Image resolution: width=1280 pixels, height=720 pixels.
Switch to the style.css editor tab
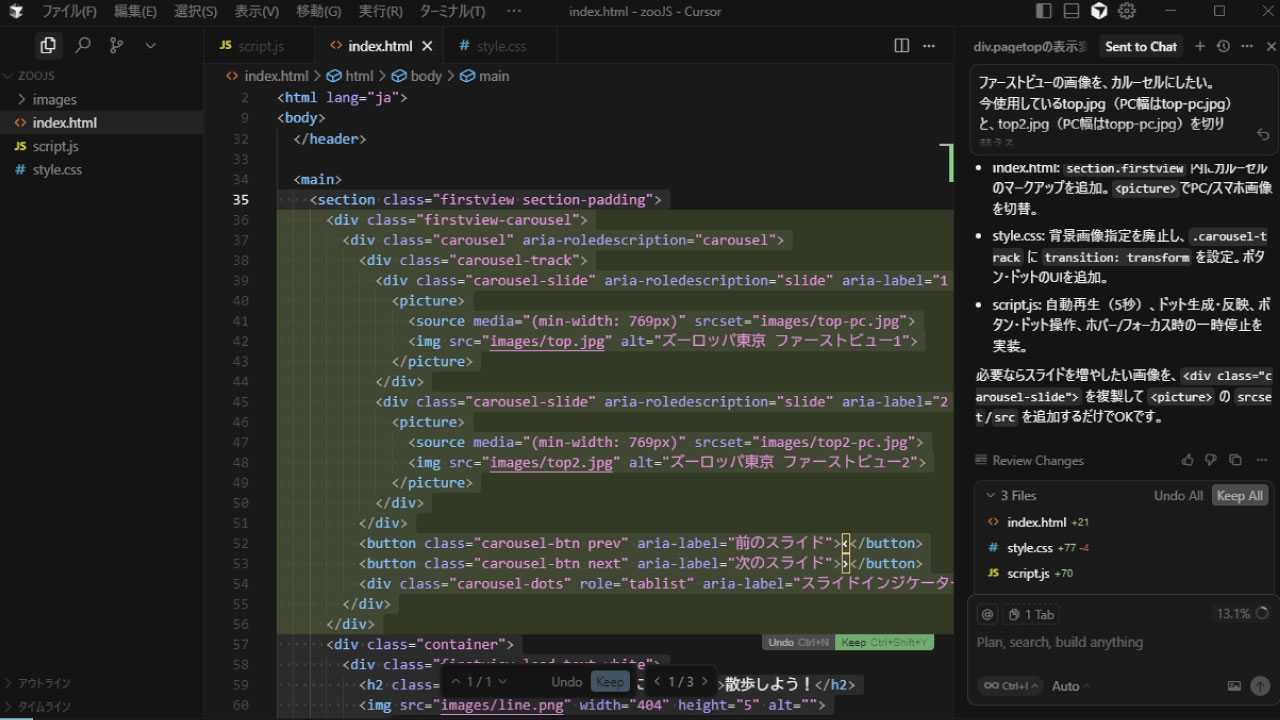click(x=501, y=46)
